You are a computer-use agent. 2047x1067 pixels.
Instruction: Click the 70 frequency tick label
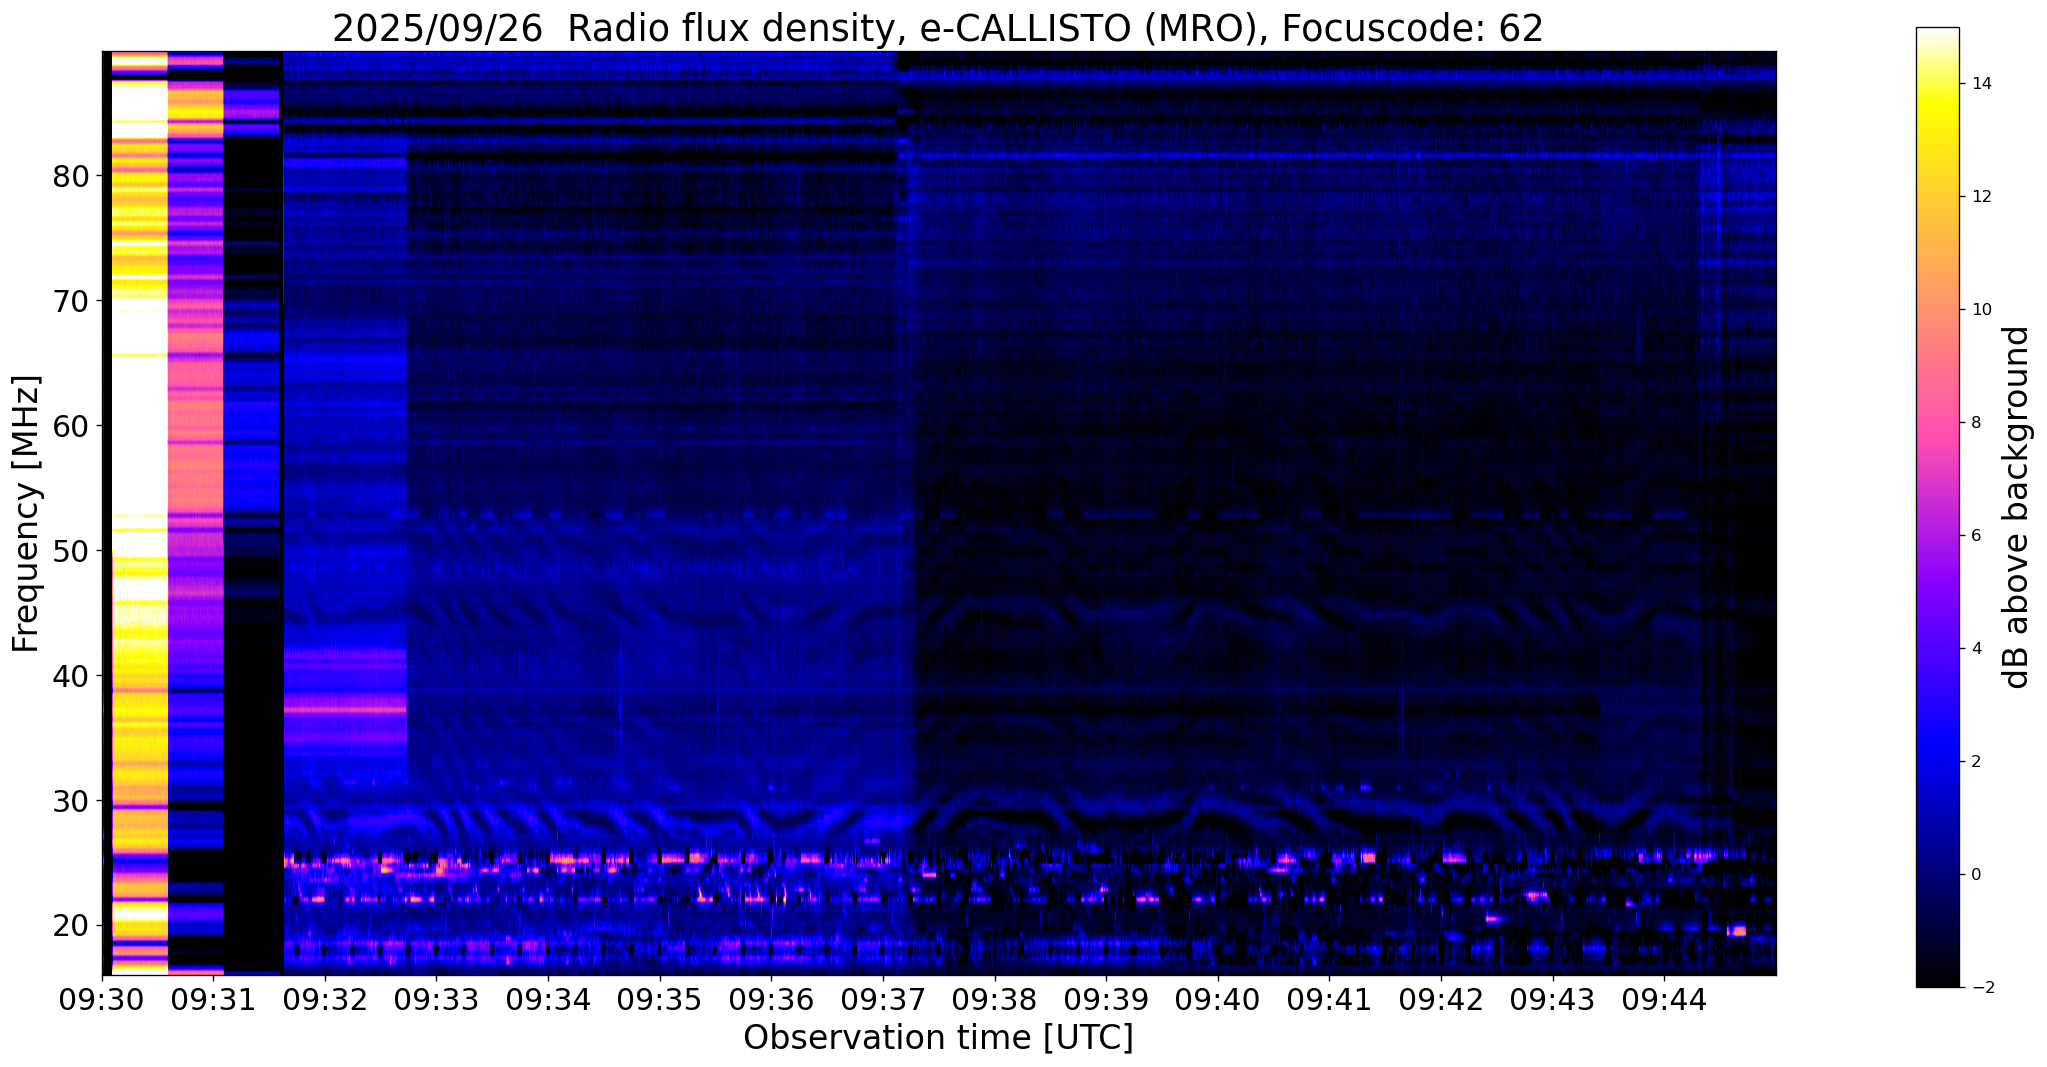71,301
